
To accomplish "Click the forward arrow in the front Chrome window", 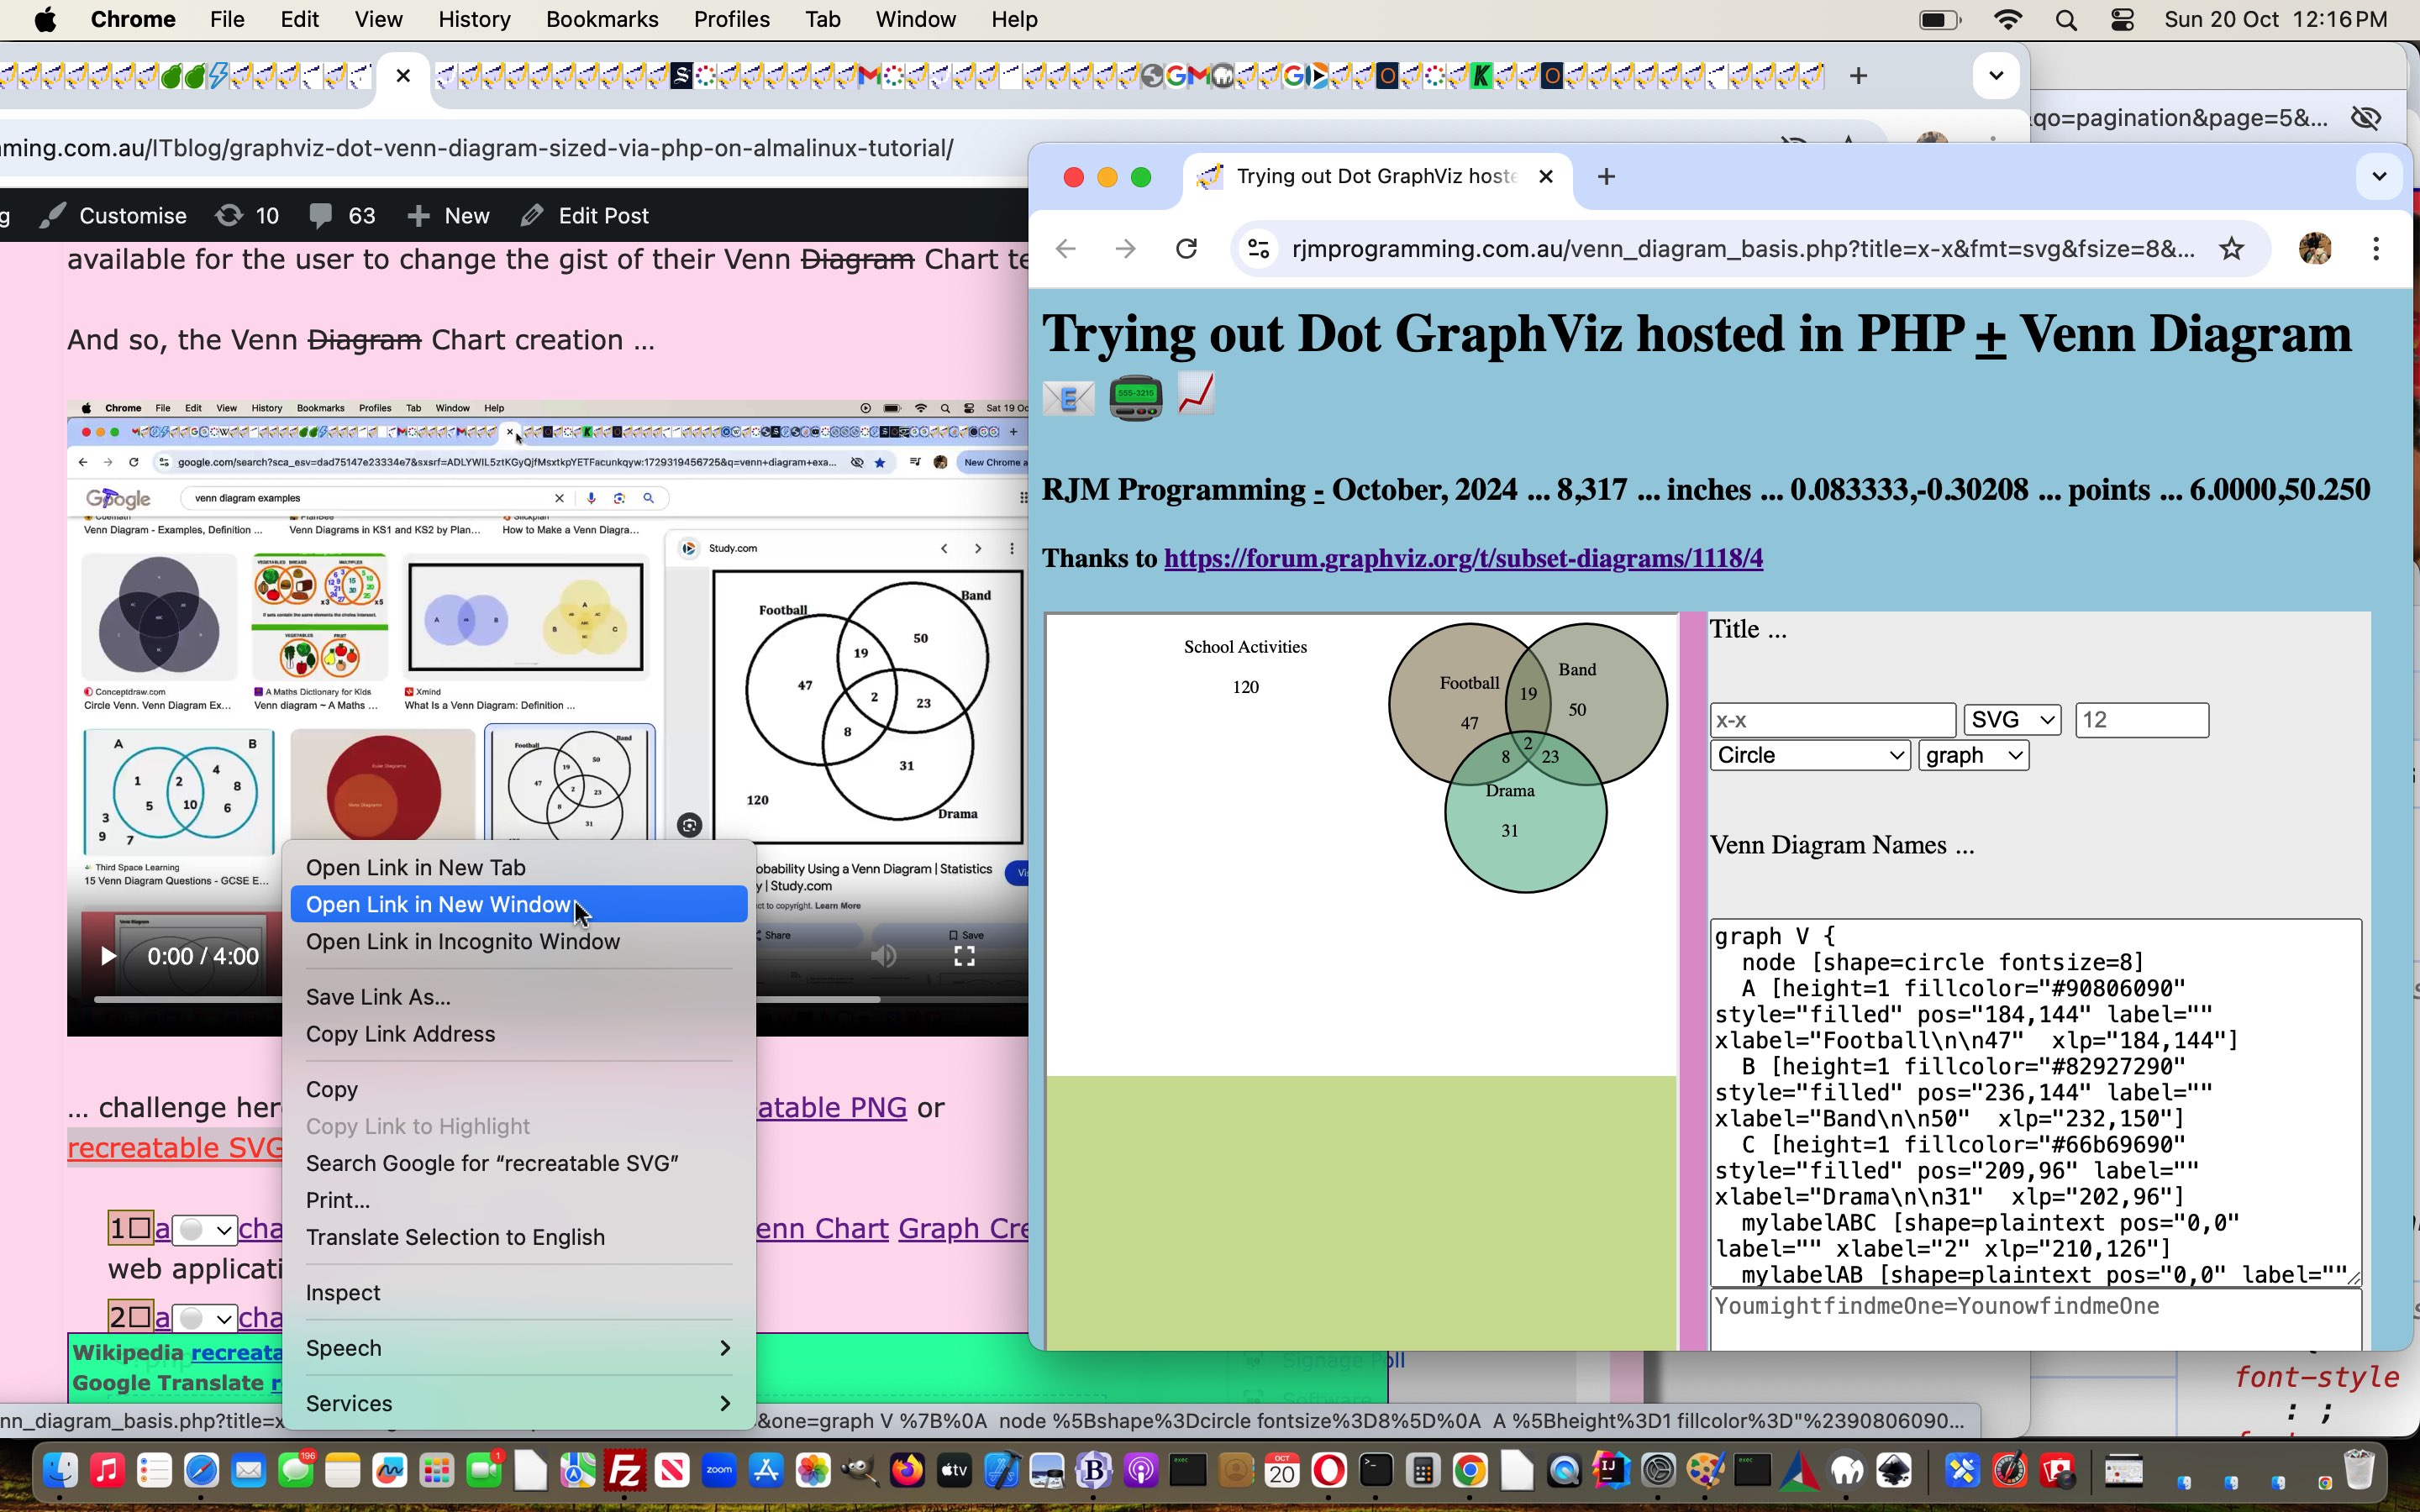I will tap(1125, 249).
